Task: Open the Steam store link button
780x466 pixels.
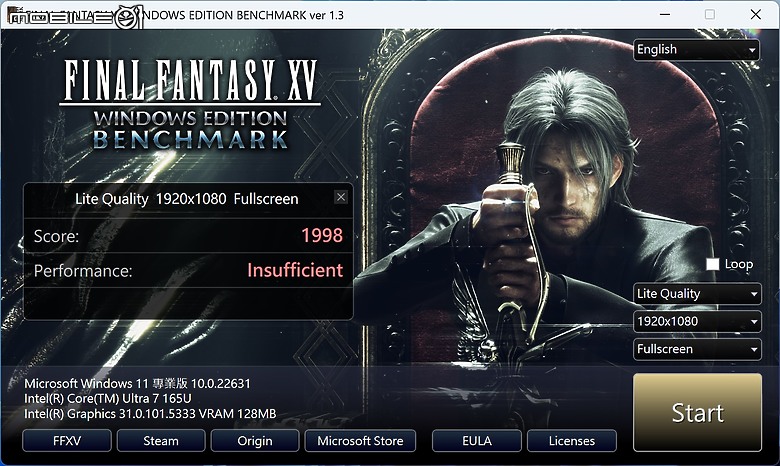Action: (161, 441)
